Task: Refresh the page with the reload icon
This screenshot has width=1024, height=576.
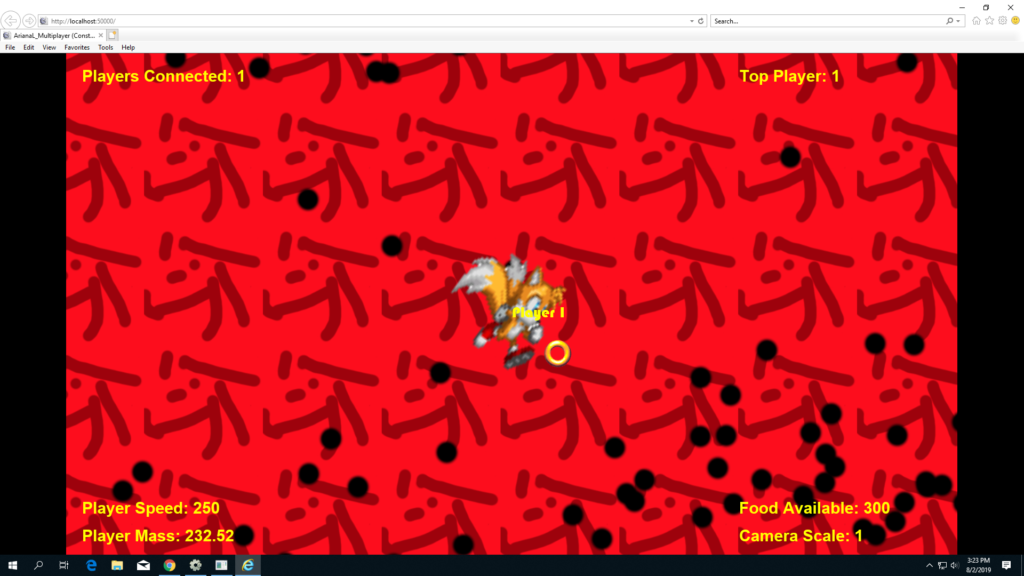Action: coord(701,21)
